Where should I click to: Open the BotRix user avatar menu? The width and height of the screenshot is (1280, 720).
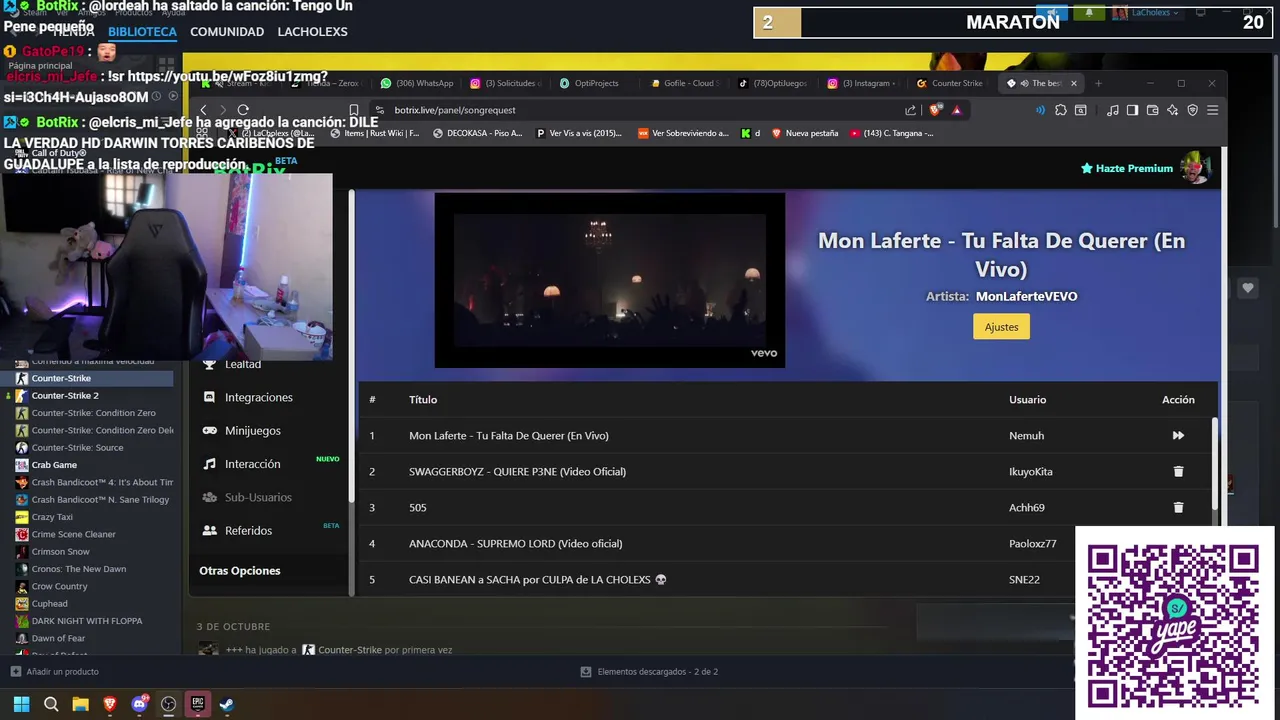pos(1195,168)
